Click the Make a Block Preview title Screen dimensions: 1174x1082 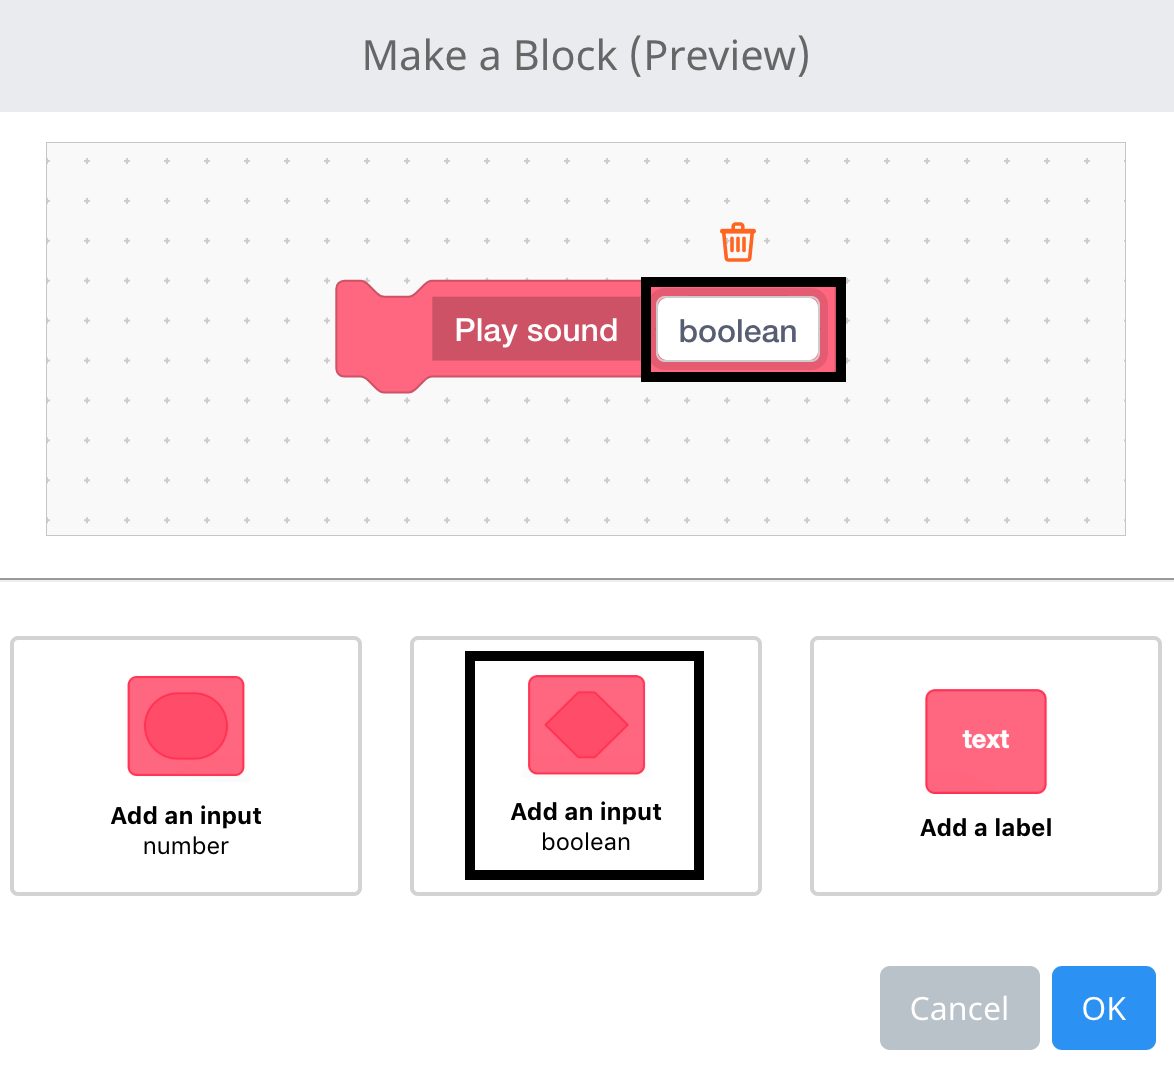(585, 55)
